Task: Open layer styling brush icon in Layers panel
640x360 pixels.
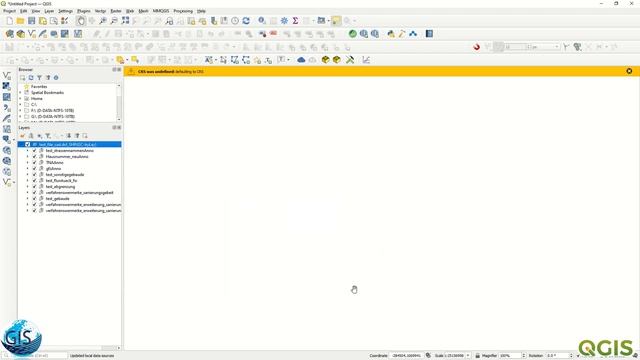Action: 22,136
